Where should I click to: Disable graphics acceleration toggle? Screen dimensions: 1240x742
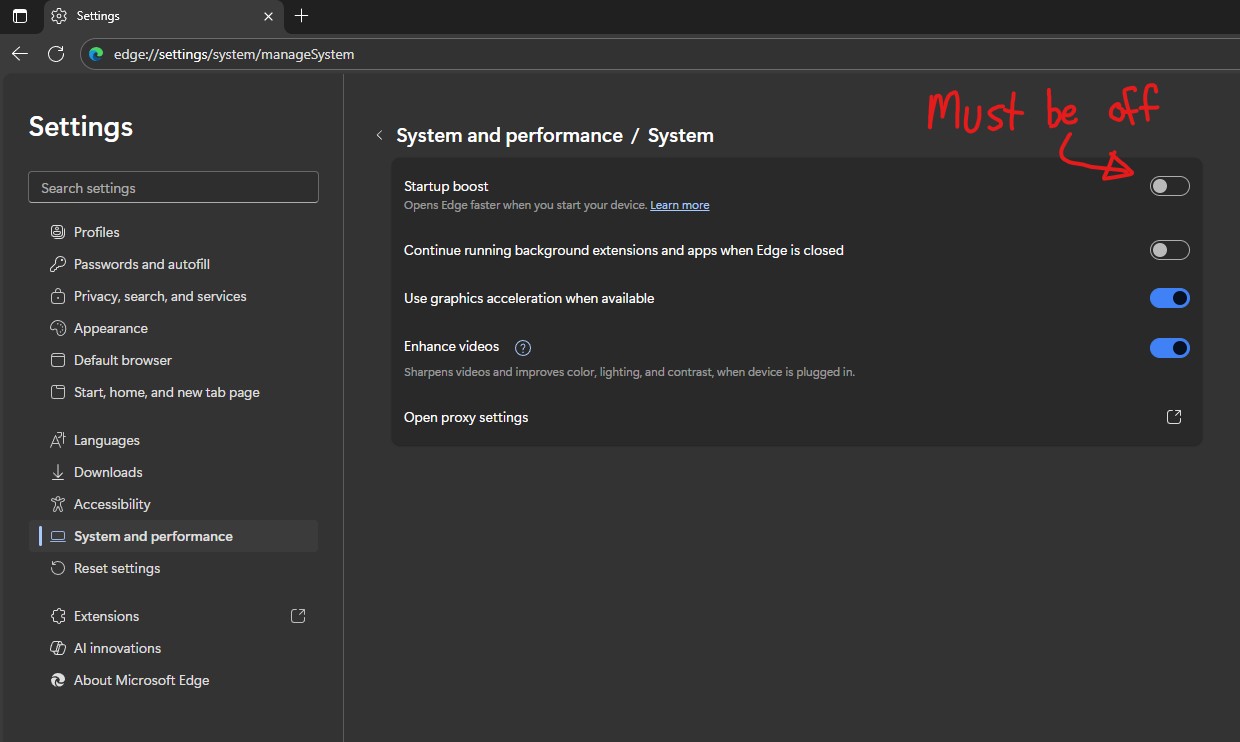coord(1169,298)
